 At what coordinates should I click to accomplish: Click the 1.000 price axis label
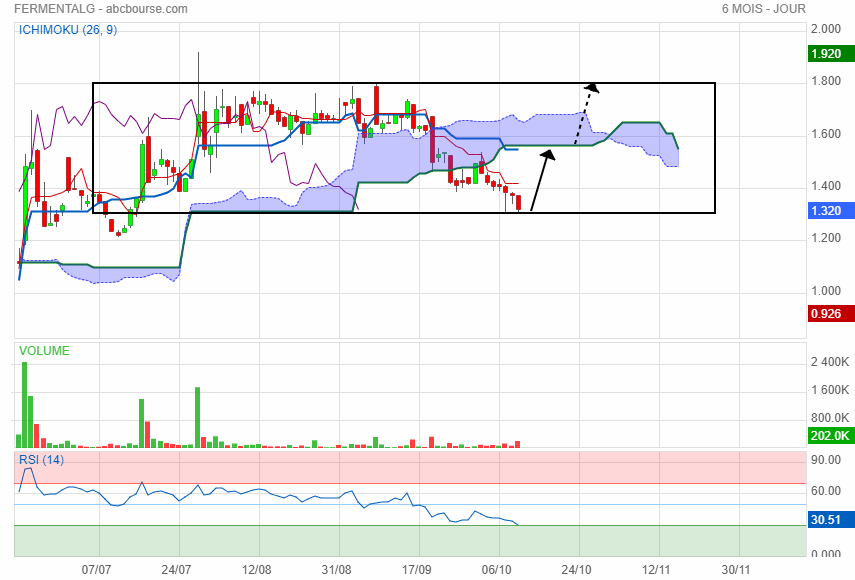(x=826, y=291)
